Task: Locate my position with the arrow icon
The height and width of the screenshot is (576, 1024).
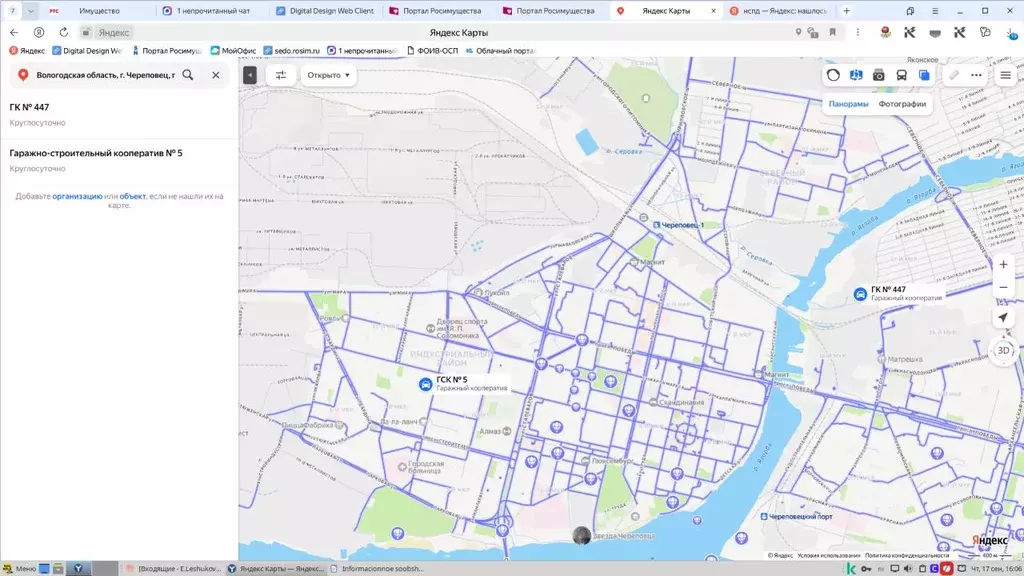Action: [1003, 317]
